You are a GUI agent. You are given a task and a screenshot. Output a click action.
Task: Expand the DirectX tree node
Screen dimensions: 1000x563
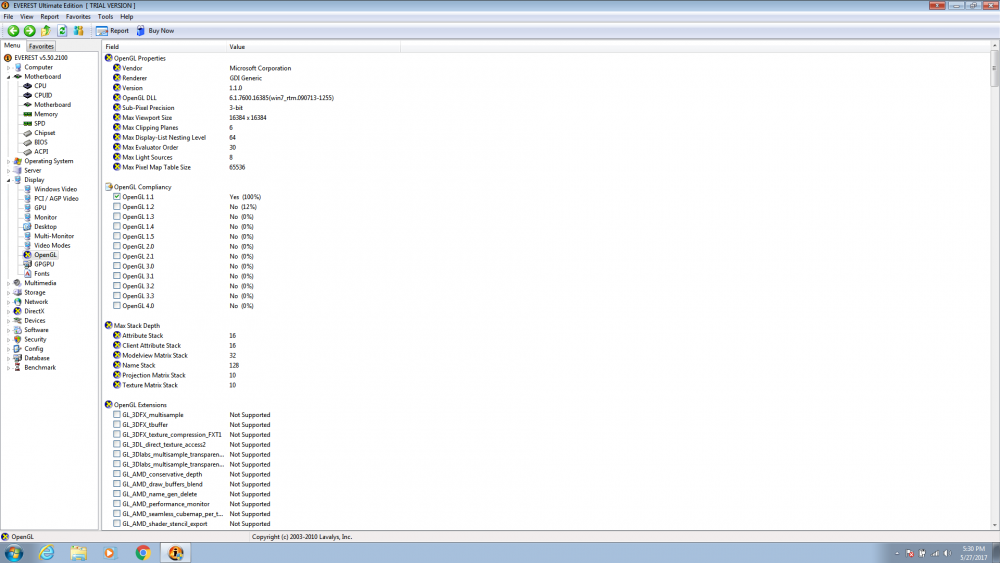8,311
